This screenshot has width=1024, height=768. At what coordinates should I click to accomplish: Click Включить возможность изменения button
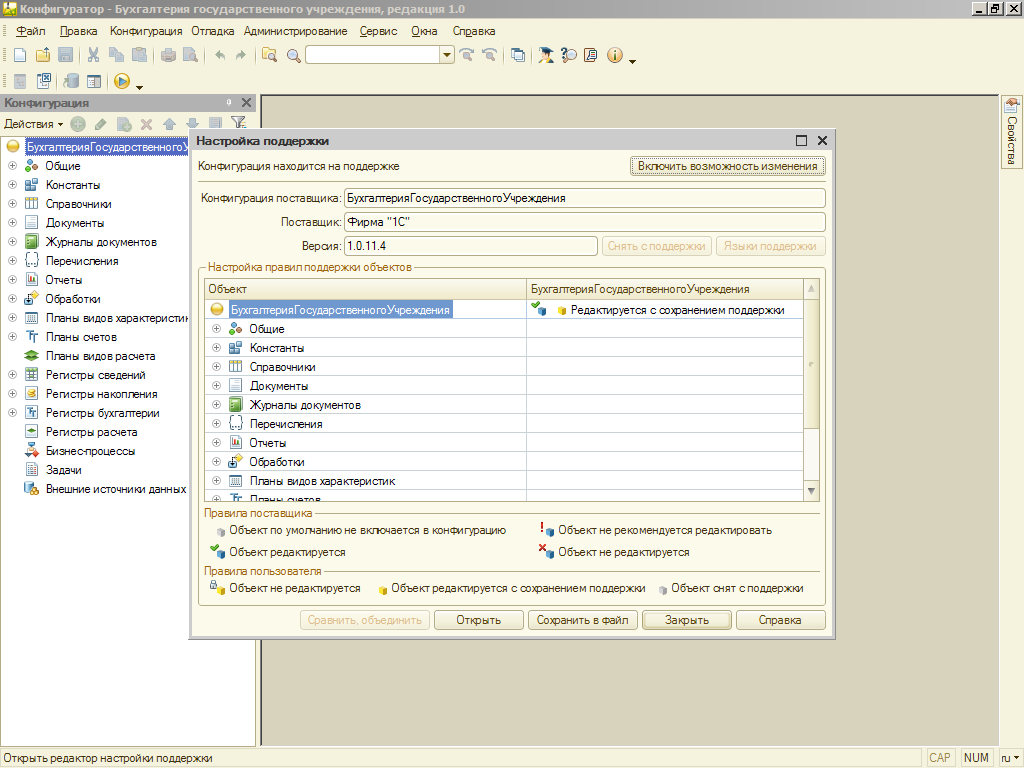click(x=728, y=166)
